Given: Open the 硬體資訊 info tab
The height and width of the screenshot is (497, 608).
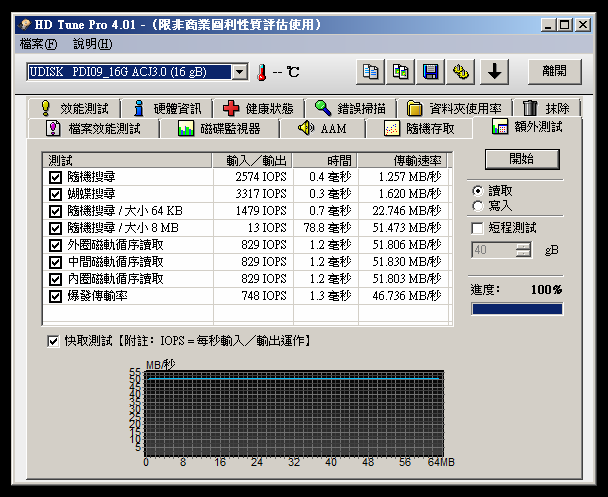Looking at the screenshot, I should (167, 108).
